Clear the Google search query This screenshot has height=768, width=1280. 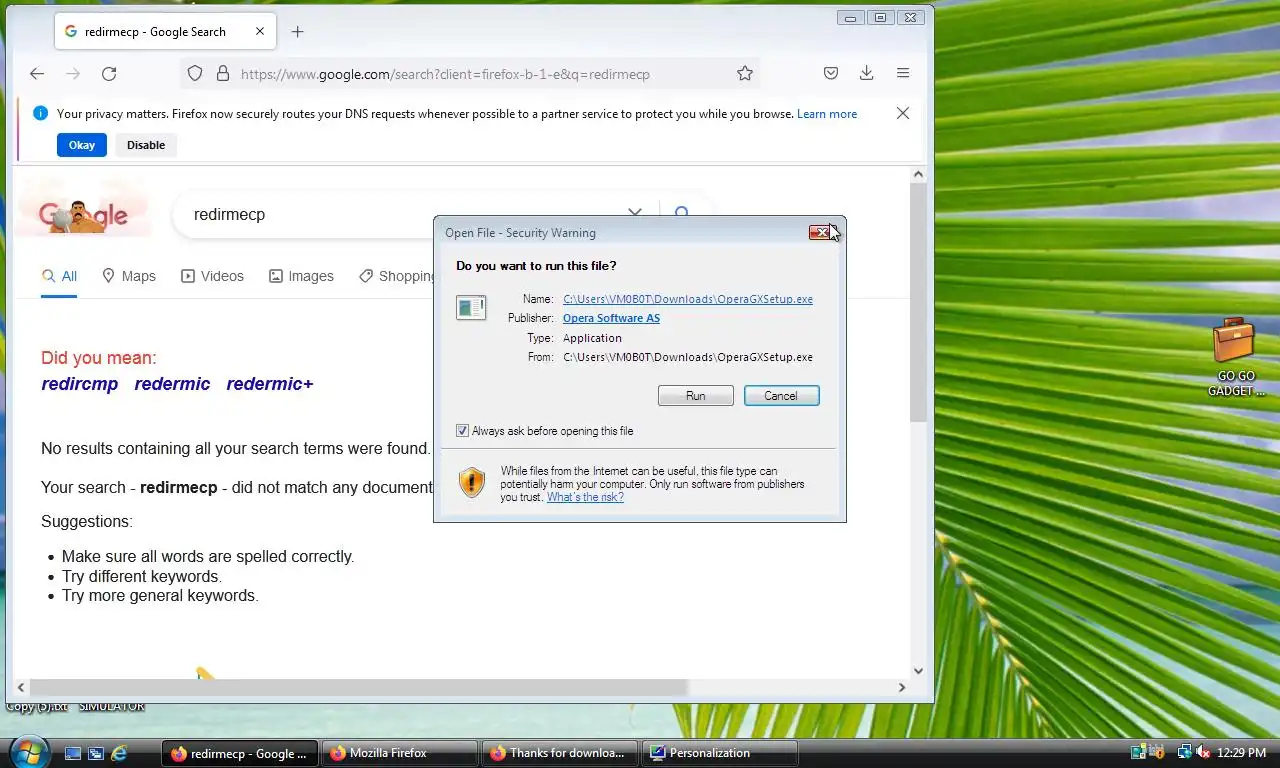(x=634, y=213)
